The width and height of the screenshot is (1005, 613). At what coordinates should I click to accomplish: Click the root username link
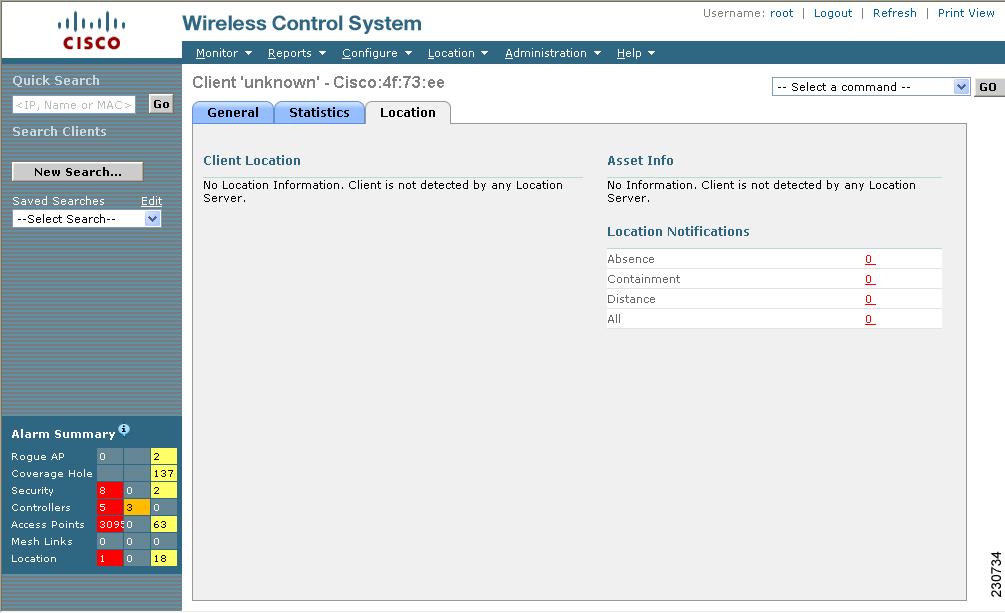pos(781,13)
